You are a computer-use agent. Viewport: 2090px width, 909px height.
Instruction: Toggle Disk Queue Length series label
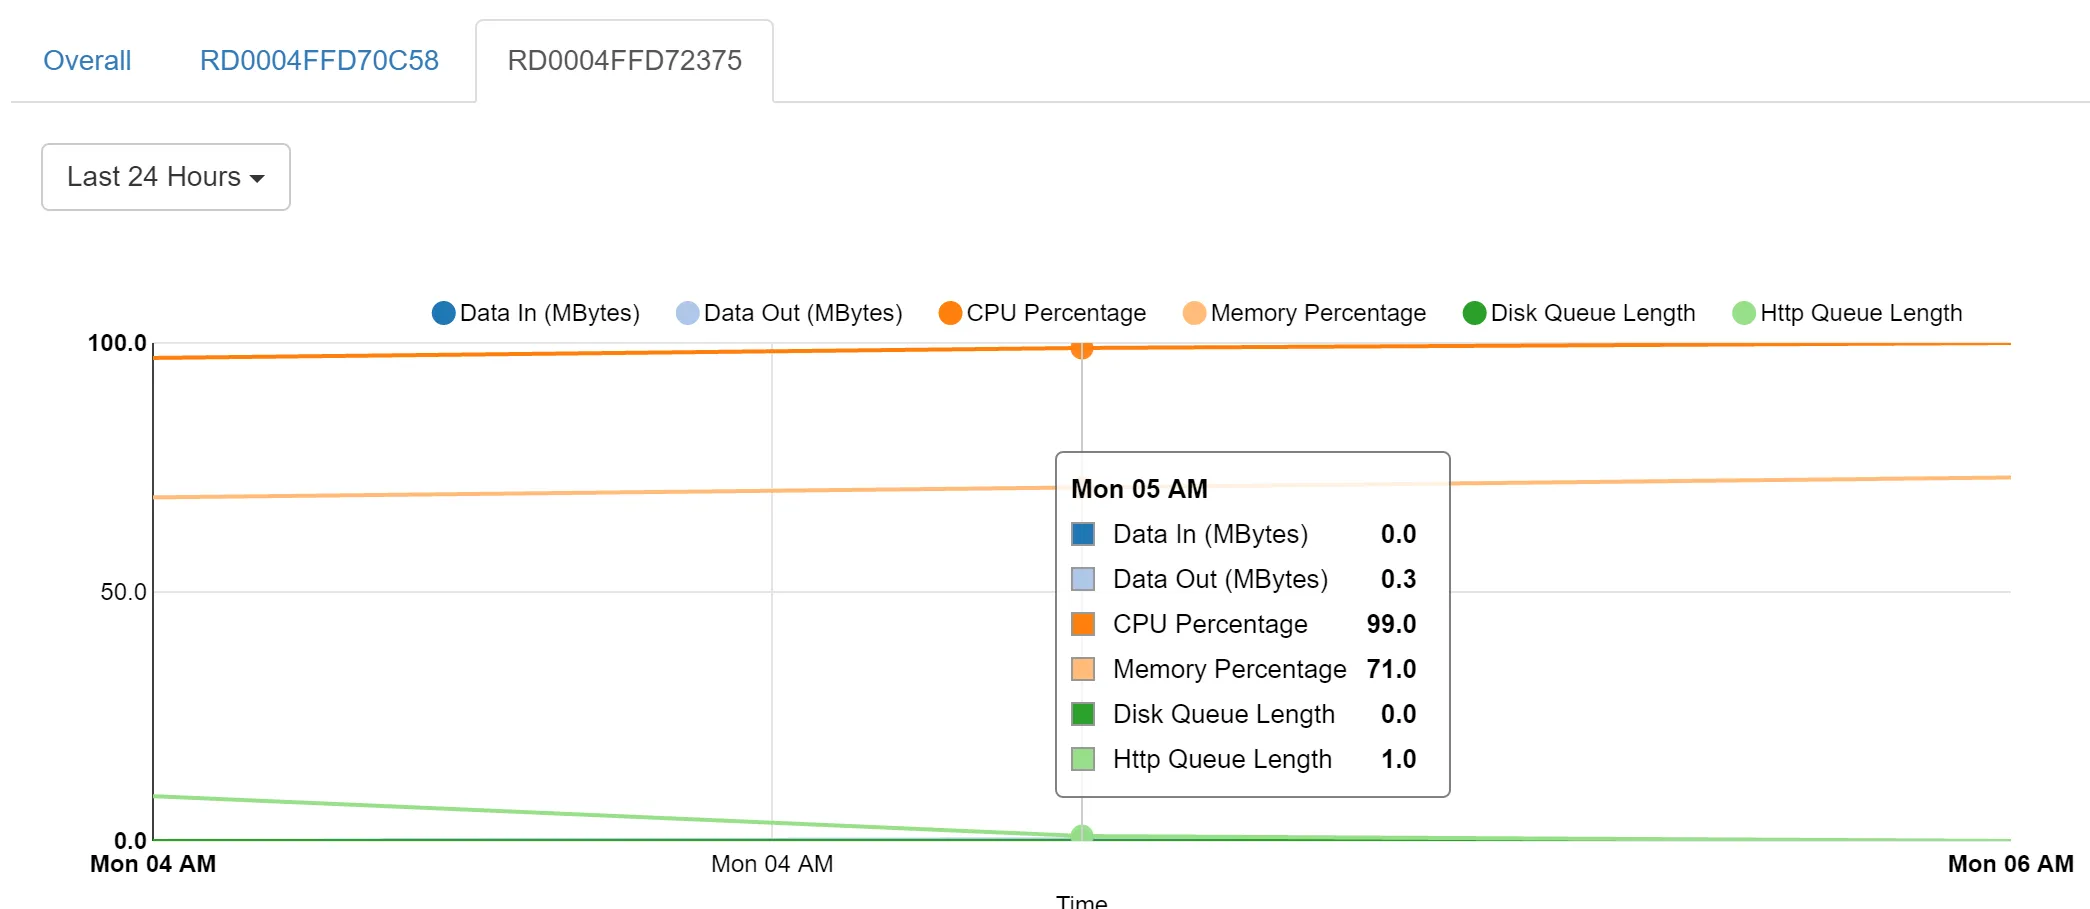1592,313
